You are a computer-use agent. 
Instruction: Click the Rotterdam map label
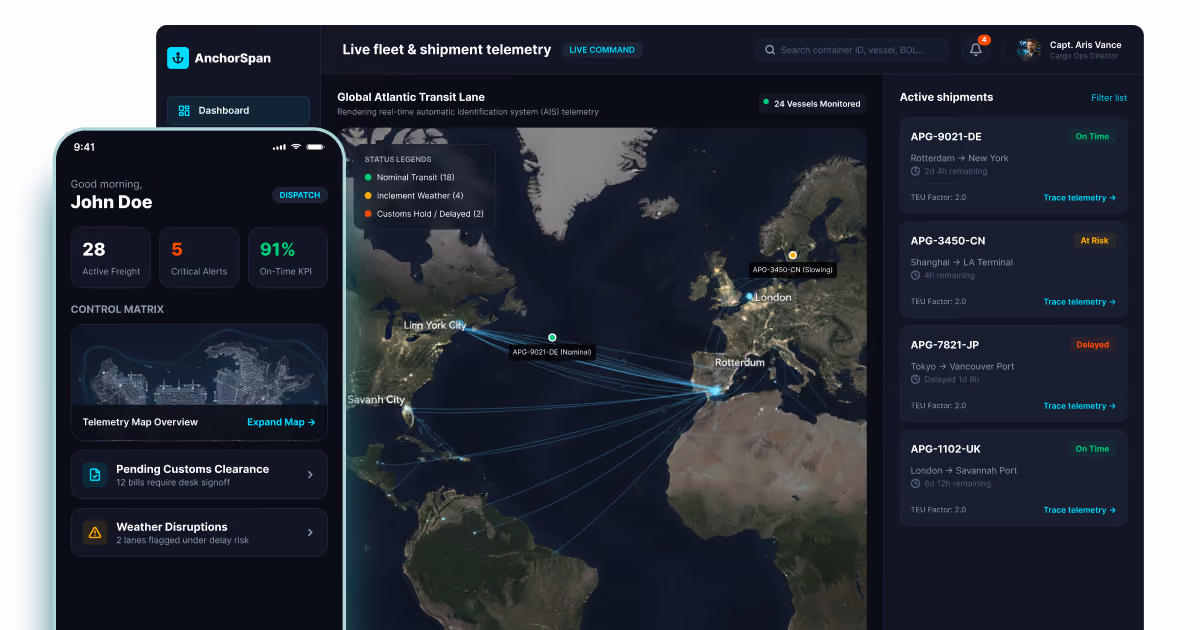pos(740,362)
